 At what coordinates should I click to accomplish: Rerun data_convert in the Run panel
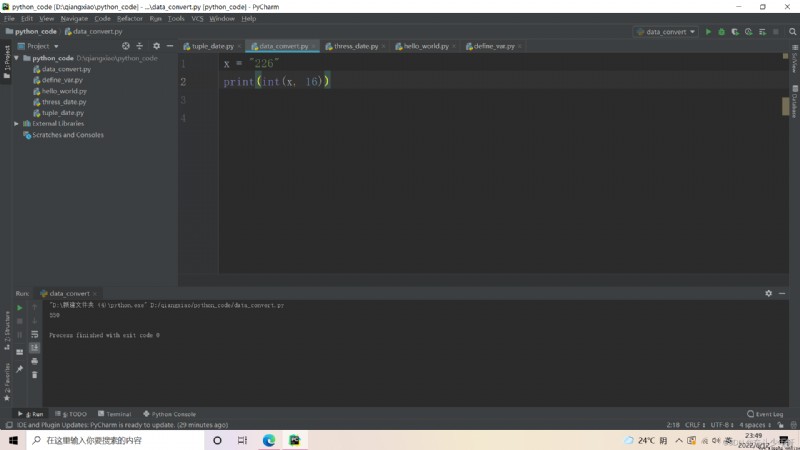pyautogui.click(x=19, y=308)
